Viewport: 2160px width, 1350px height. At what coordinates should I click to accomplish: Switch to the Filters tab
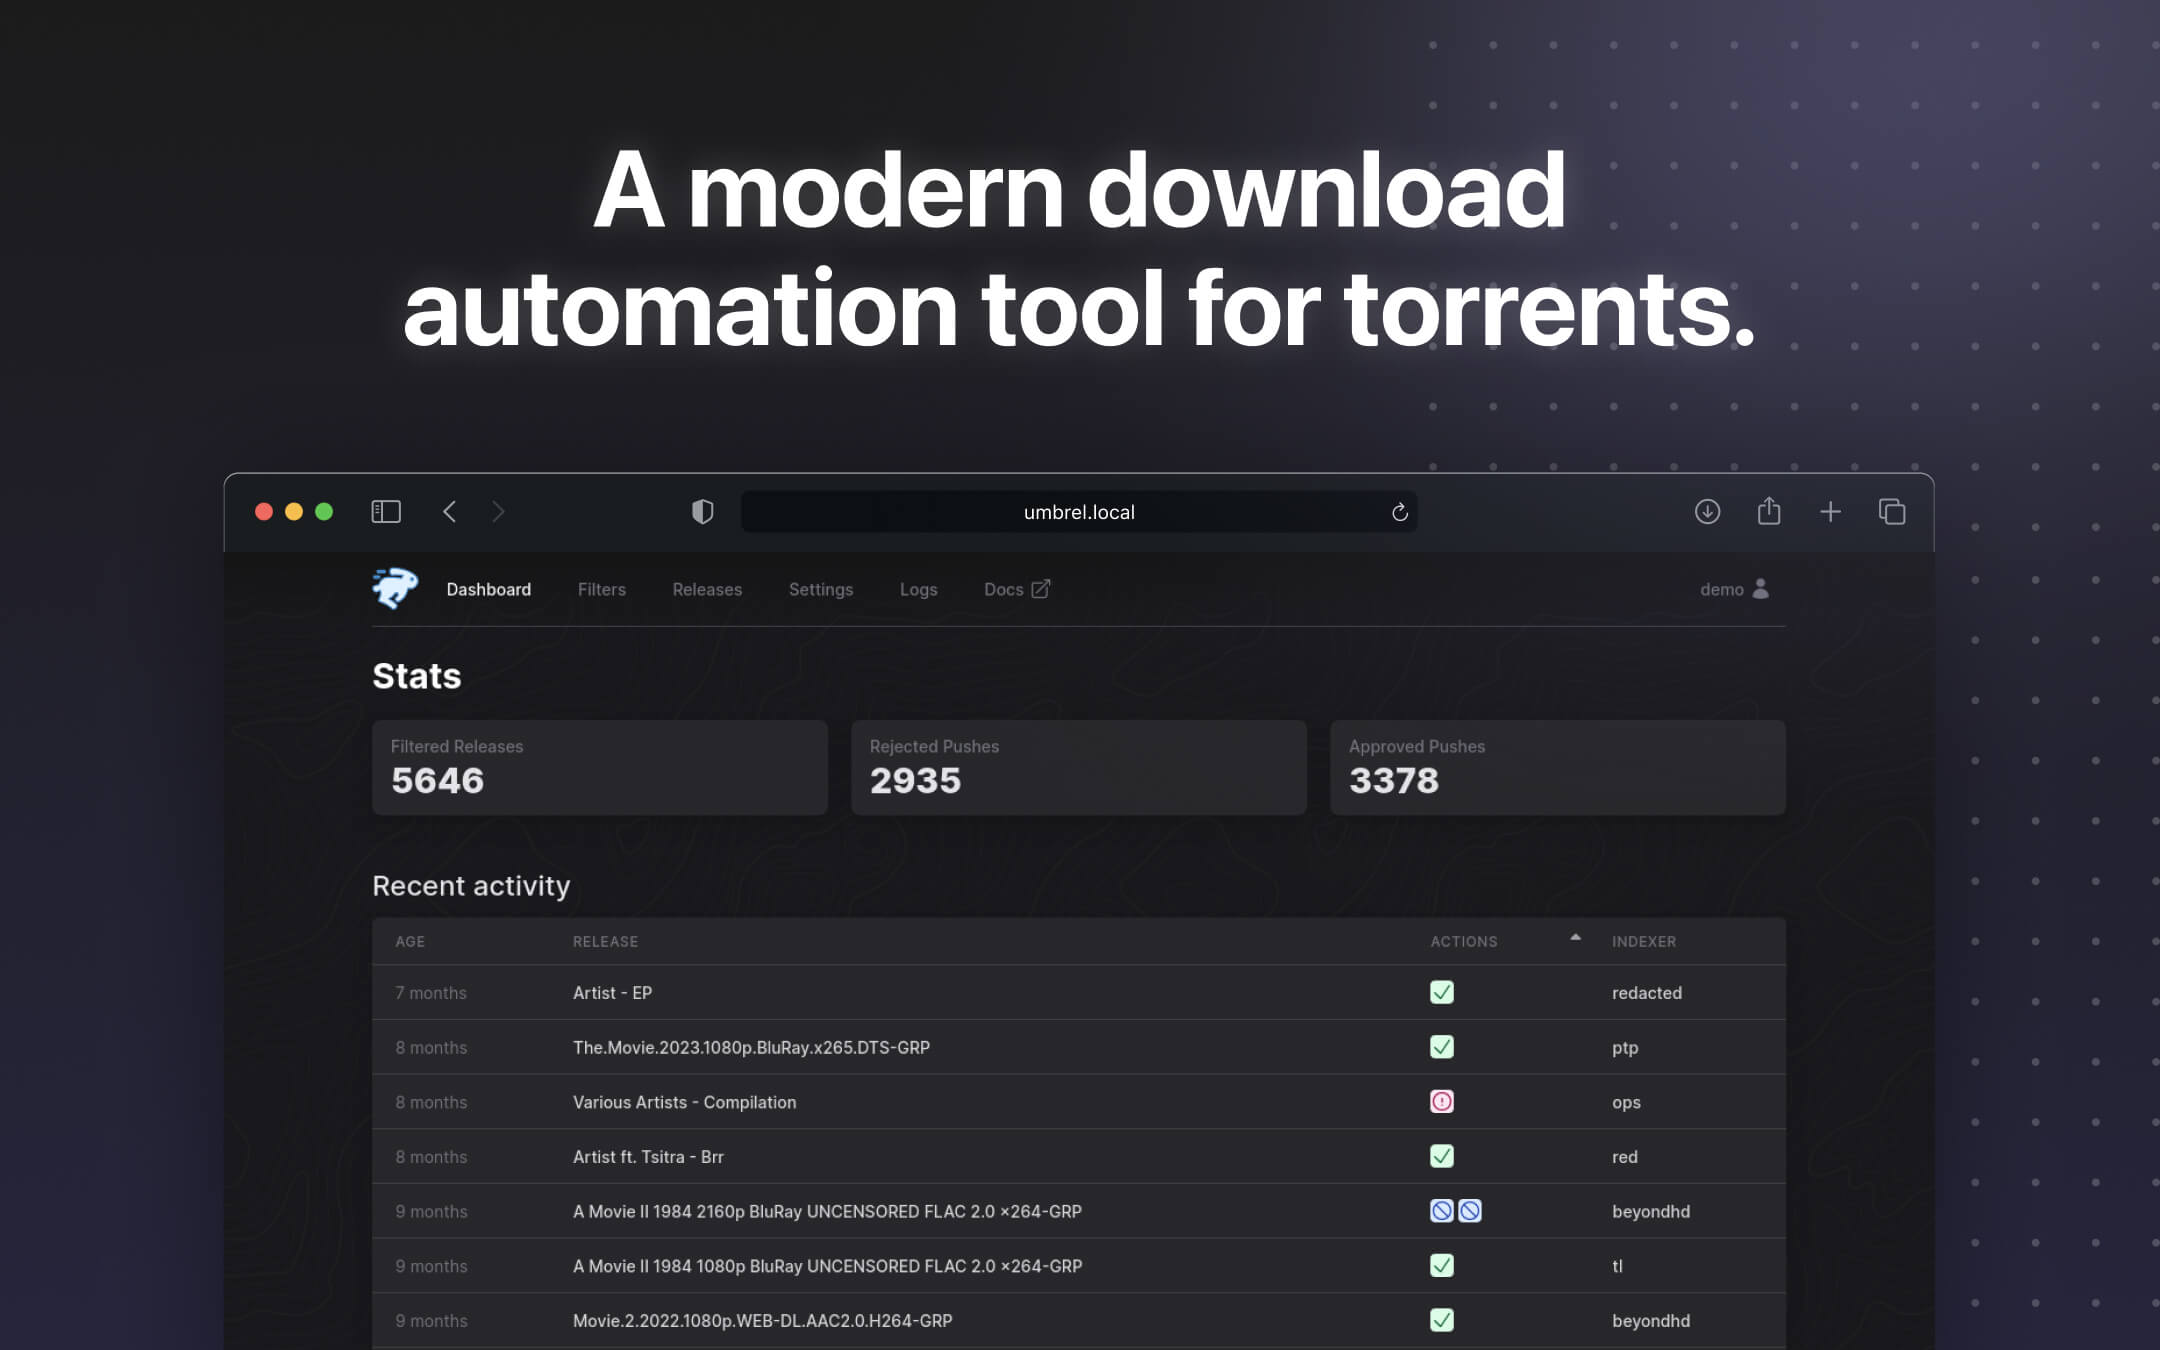coord(601,589)
